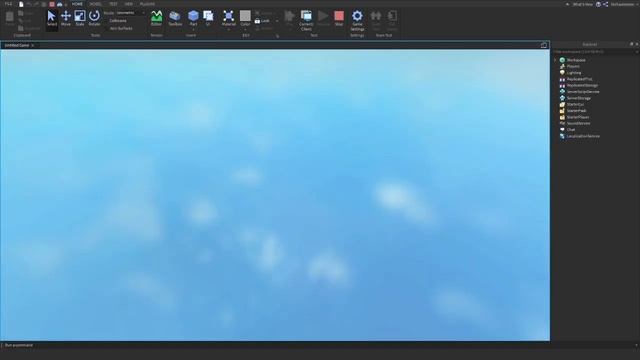Click the StarterPlayer icon

tap(562, 117)
